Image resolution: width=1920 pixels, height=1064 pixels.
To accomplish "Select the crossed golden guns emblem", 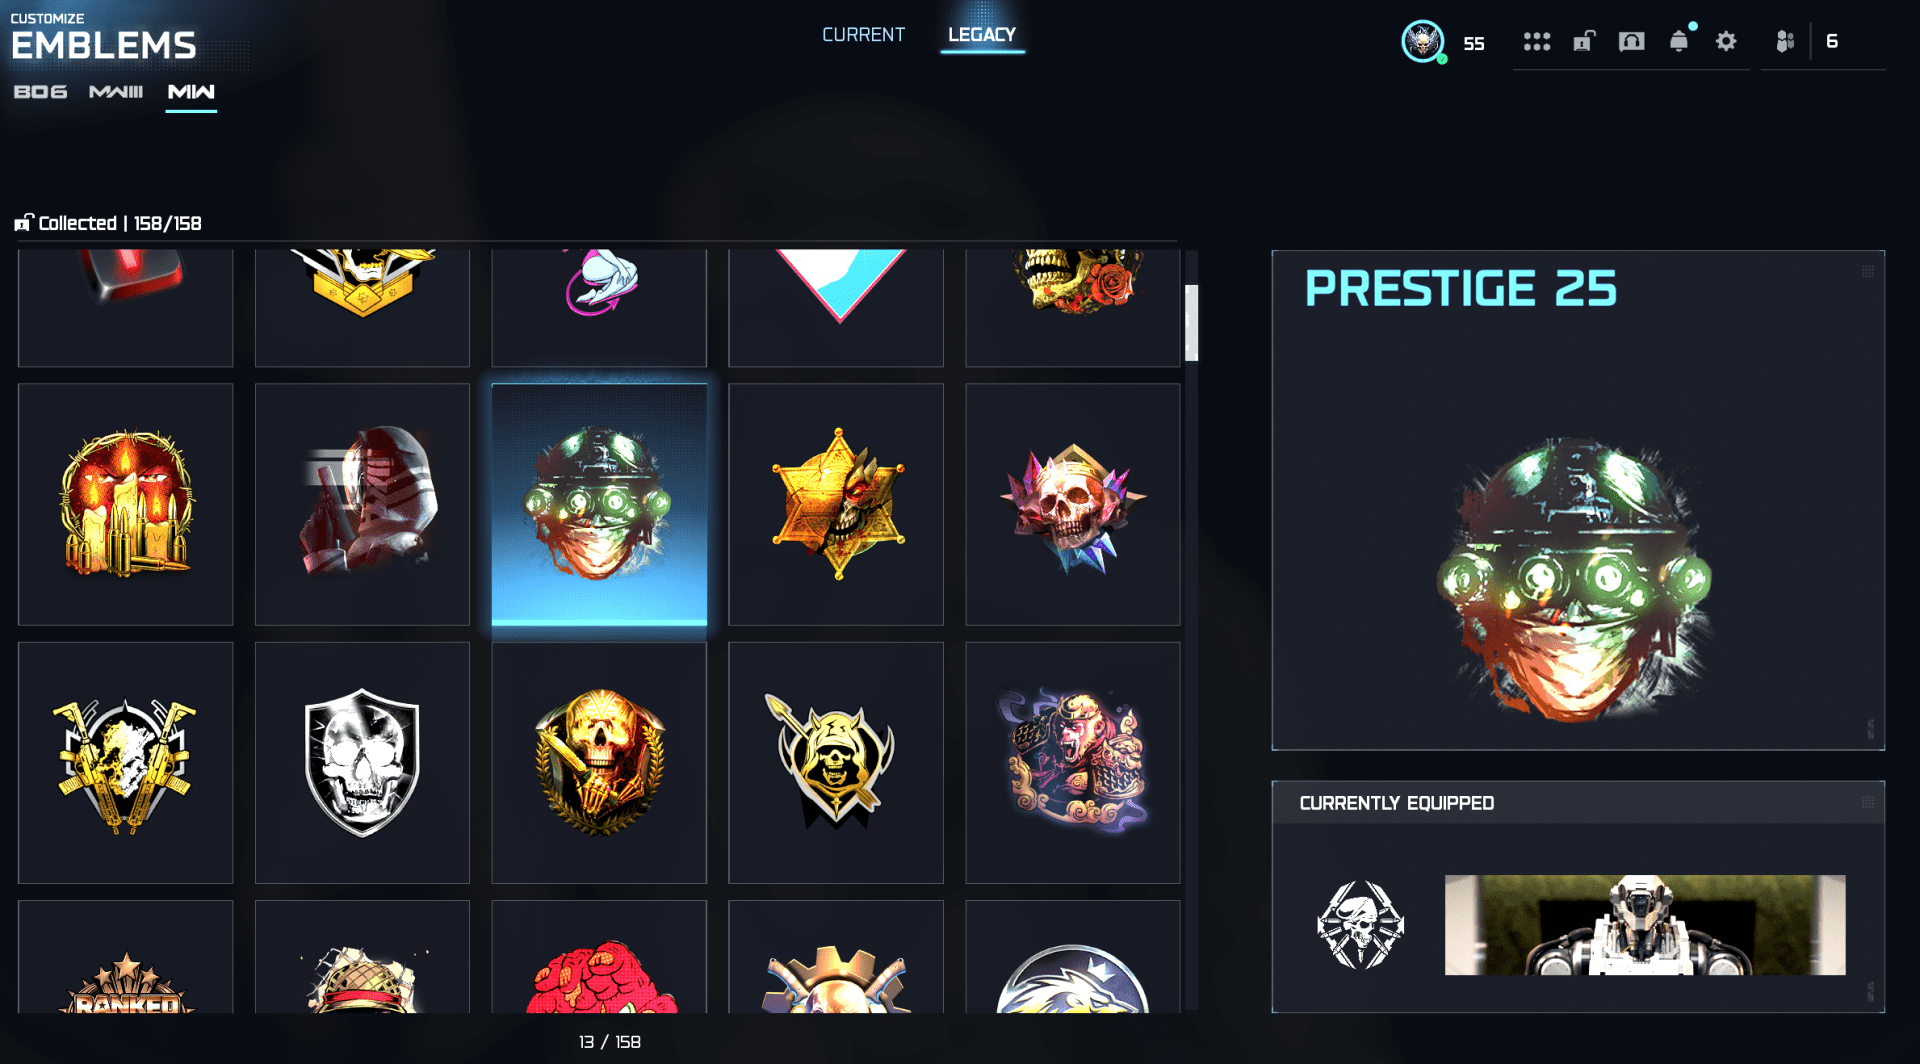I will 125,762.
